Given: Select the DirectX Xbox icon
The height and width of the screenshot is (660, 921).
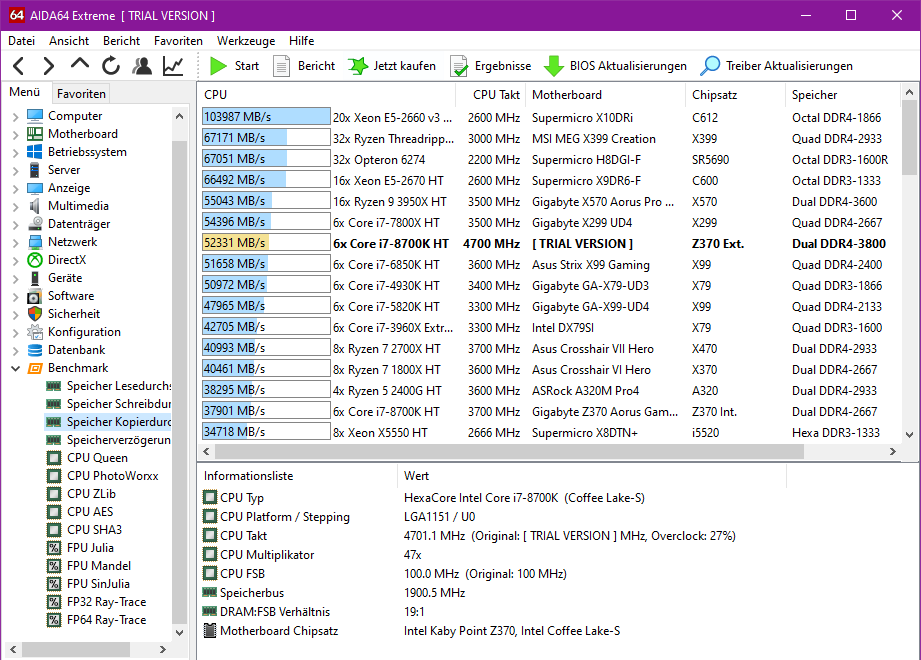Looking at the screenshot, I should pos(35,260).
